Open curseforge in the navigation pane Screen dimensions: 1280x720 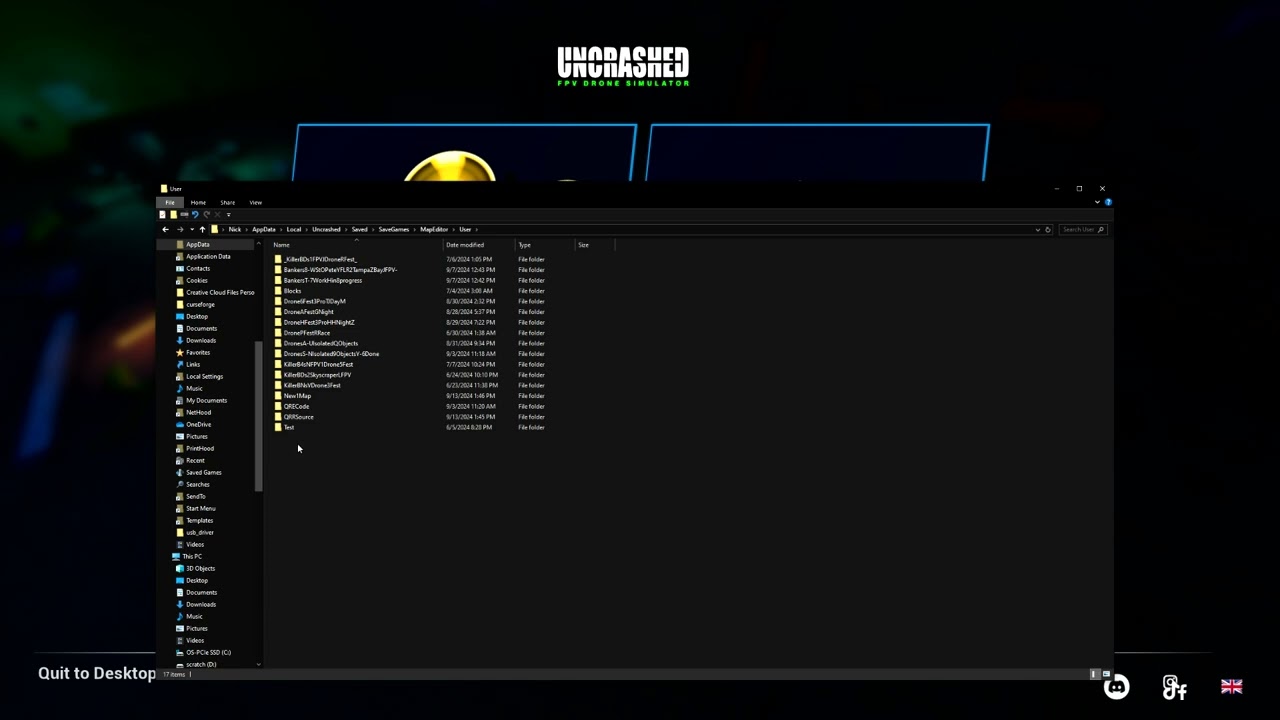pyautogui.click(x=200, y=304)
